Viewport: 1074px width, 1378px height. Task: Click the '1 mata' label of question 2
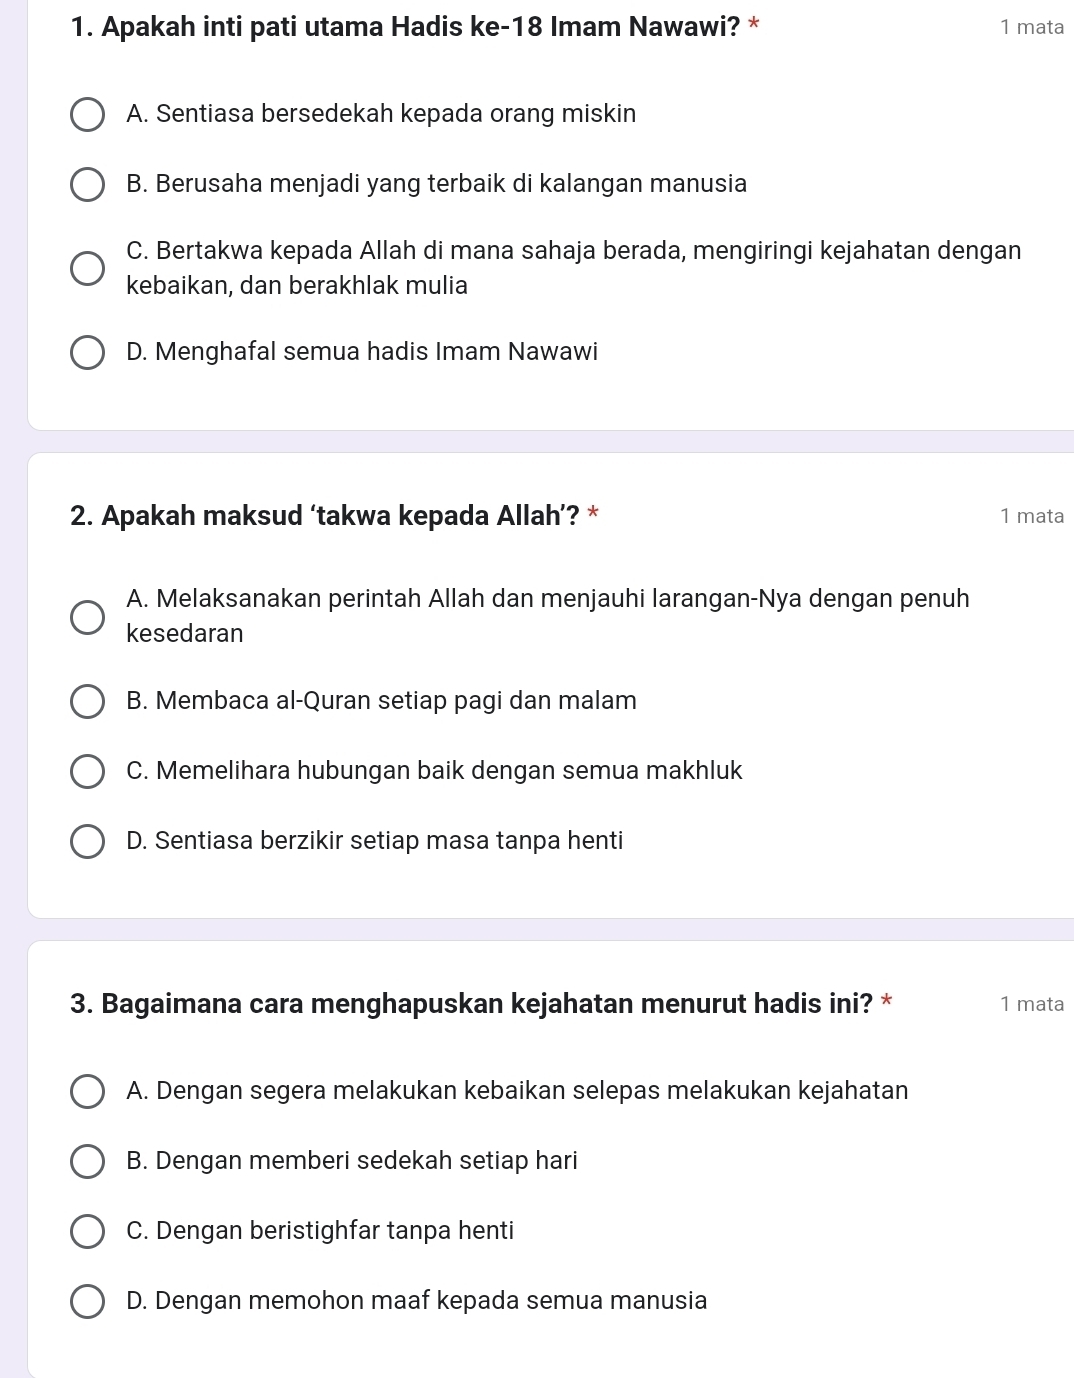pyautogui.click(x=1032, y=517)
